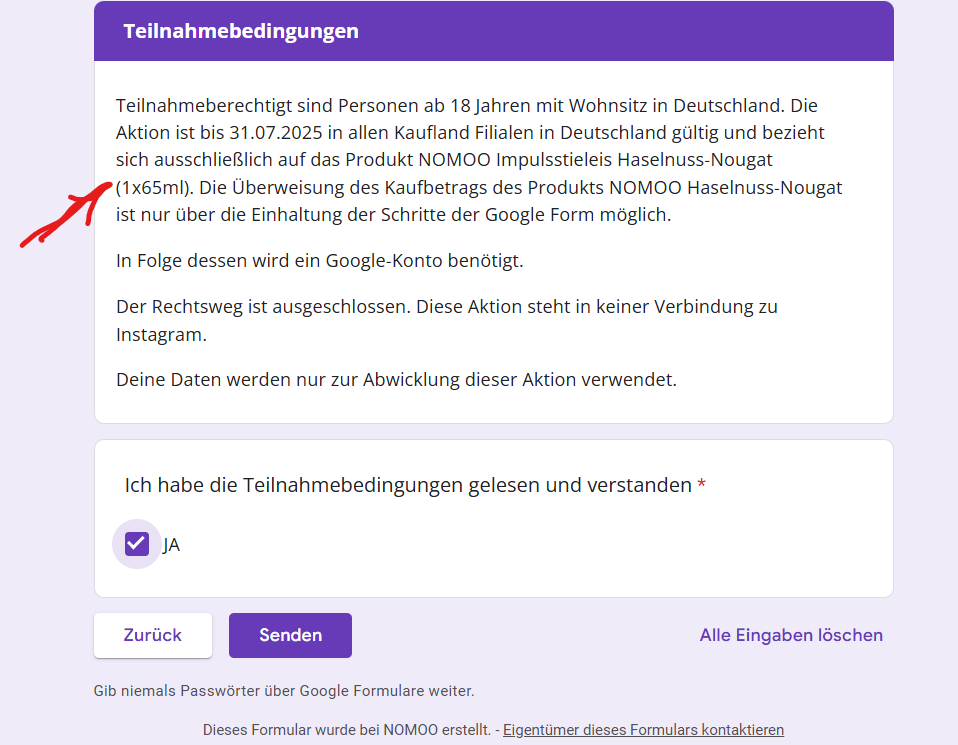
Task: Click the Teilnahmebedingungen section header
Action: pyautogui.click(x=241, y=31)
